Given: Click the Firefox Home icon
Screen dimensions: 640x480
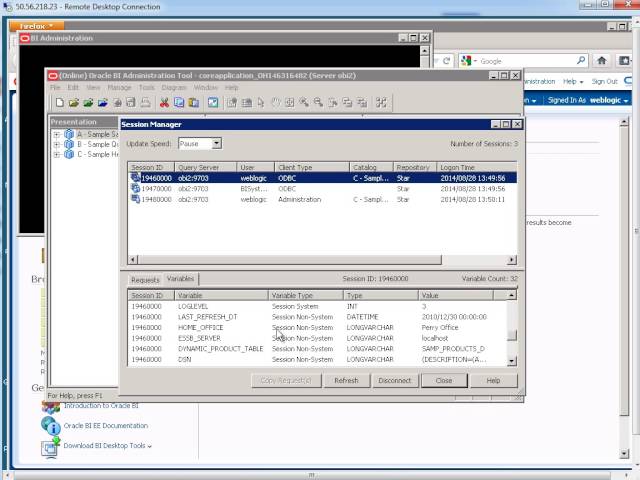Looking at the screenshot, I should pos(602,60).
